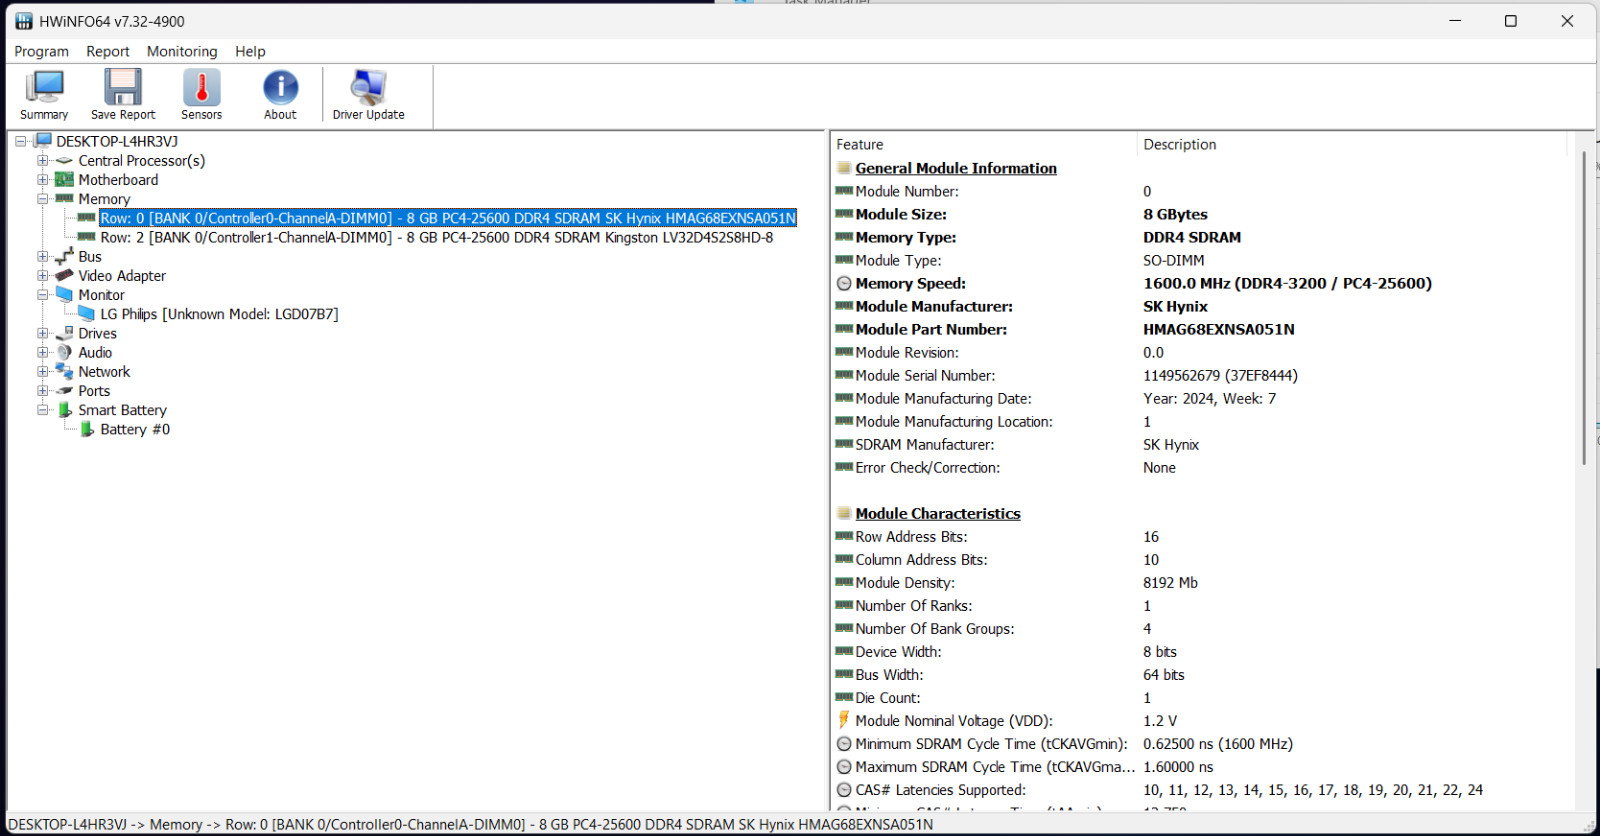Screen dimensions: 1600x836
Task: Click the HWiNFO64 title bar app icon
Action: click(x=24, y=21)
